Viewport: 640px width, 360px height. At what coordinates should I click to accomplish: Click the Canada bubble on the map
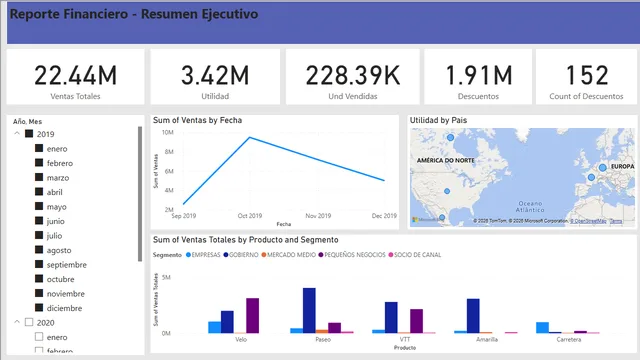click(x=450, y=138)
